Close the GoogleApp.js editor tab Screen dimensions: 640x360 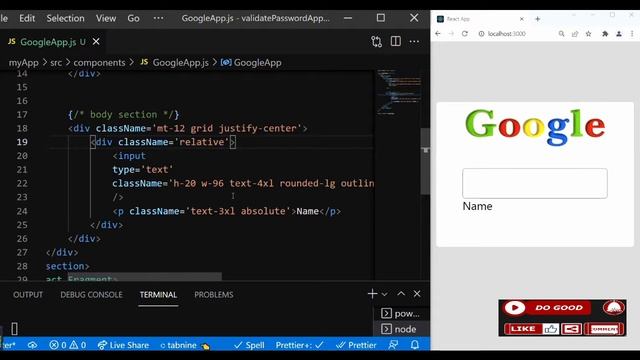96,42
